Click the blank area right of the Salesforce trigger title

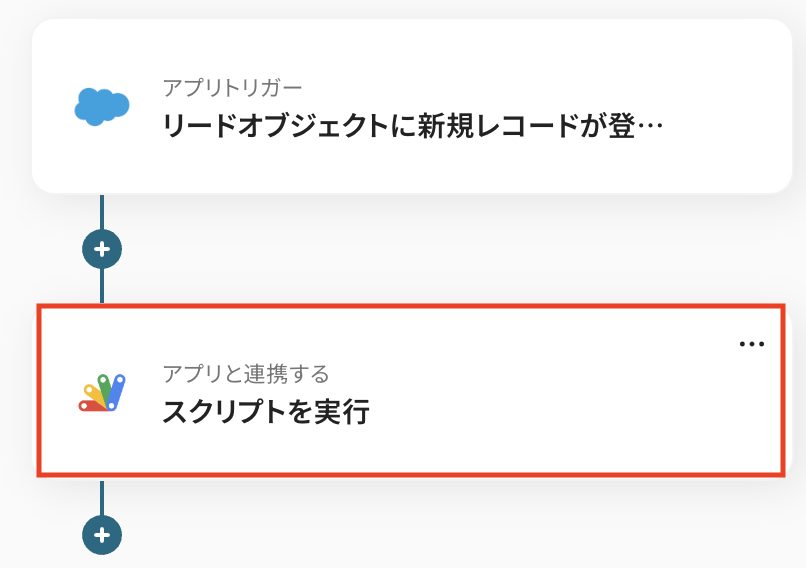pyautogui.click(x=725, y=128)
